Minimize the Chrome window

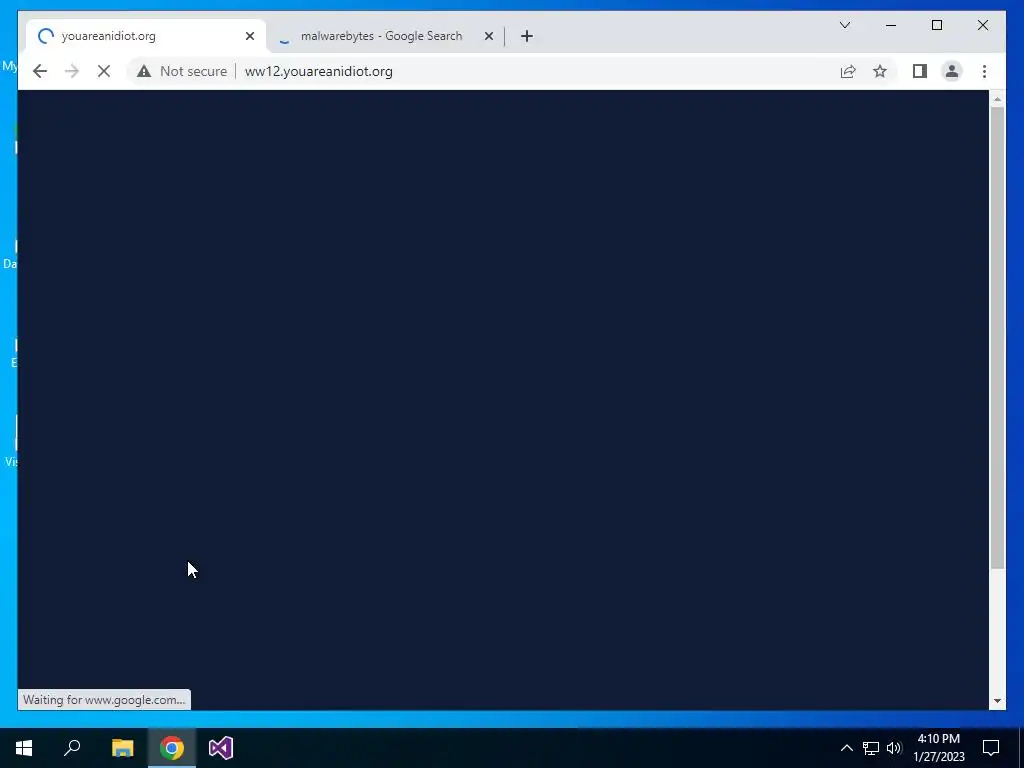tap(891, 25)
